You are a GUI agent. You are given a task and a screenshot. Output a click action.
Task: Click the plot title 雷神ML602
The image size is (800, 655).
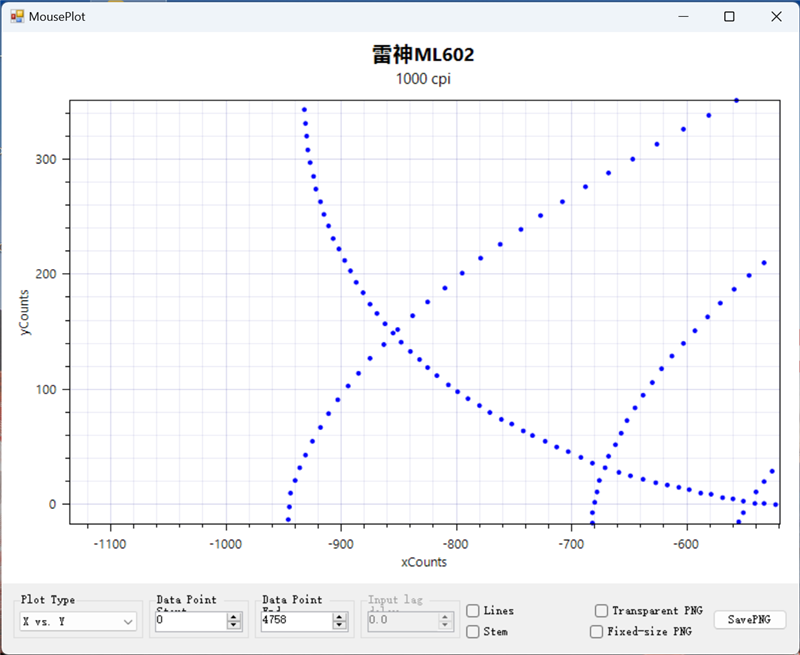click(423, 55)
